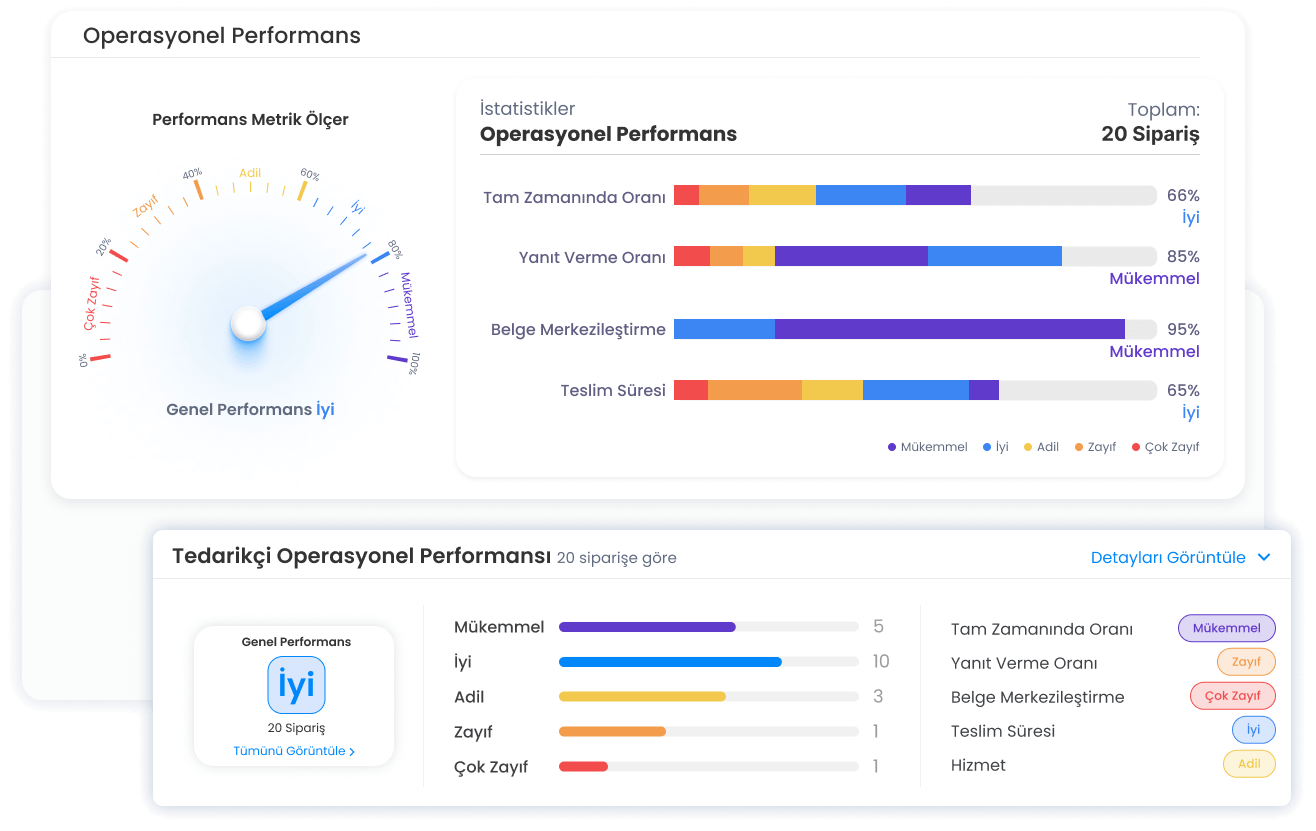Viewport: 1316px width, 831px height.
Task: Click the Yanıt Verme Oranı stacked bar
Action: coord(915,256)
